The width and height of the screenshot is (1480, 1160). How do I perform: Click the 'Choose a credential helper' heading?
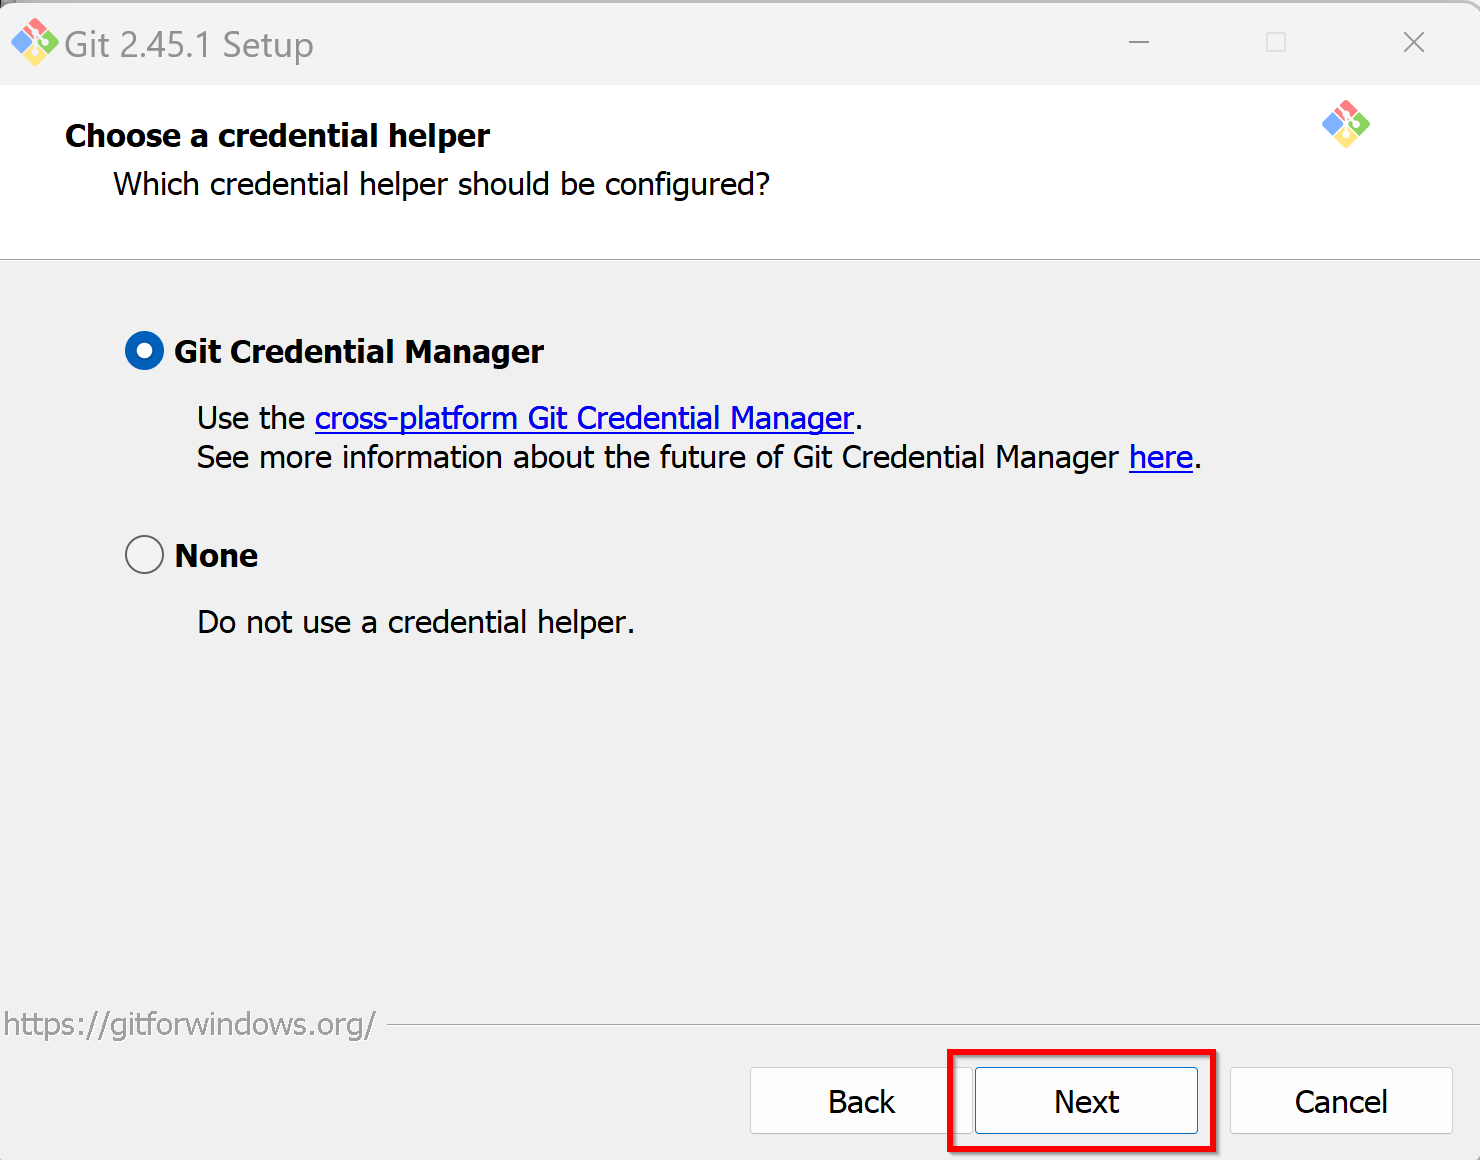pos(277,136)
